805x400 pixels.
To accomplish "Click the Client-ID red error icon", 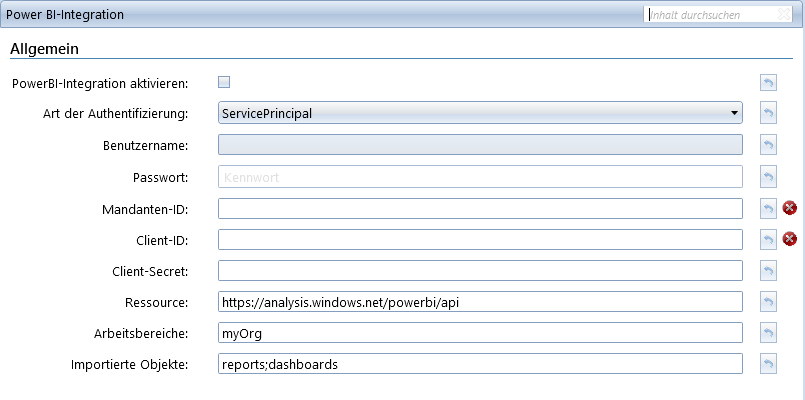I will 790,239.
